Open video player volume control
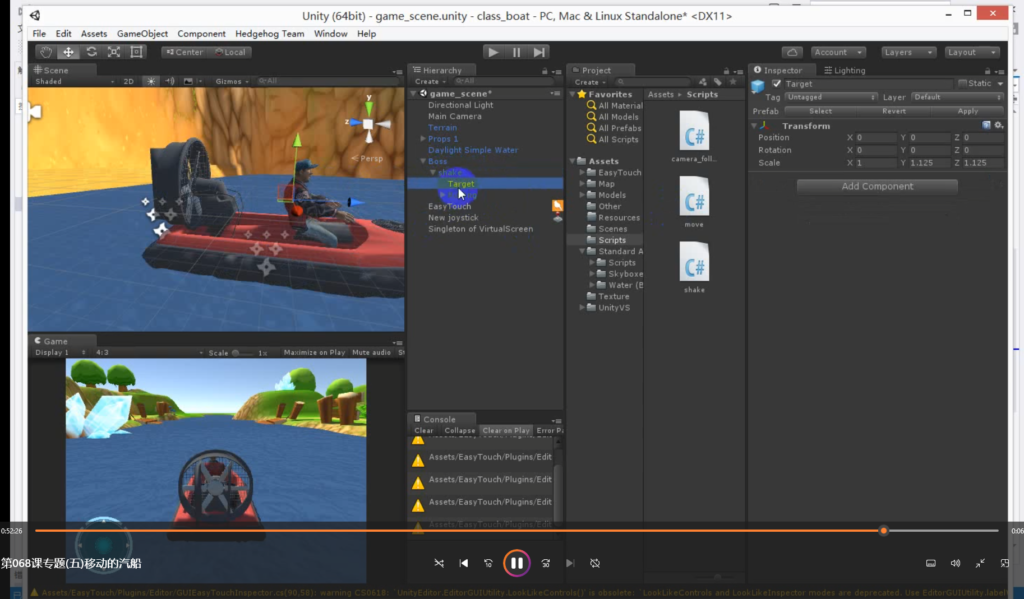 955,563
